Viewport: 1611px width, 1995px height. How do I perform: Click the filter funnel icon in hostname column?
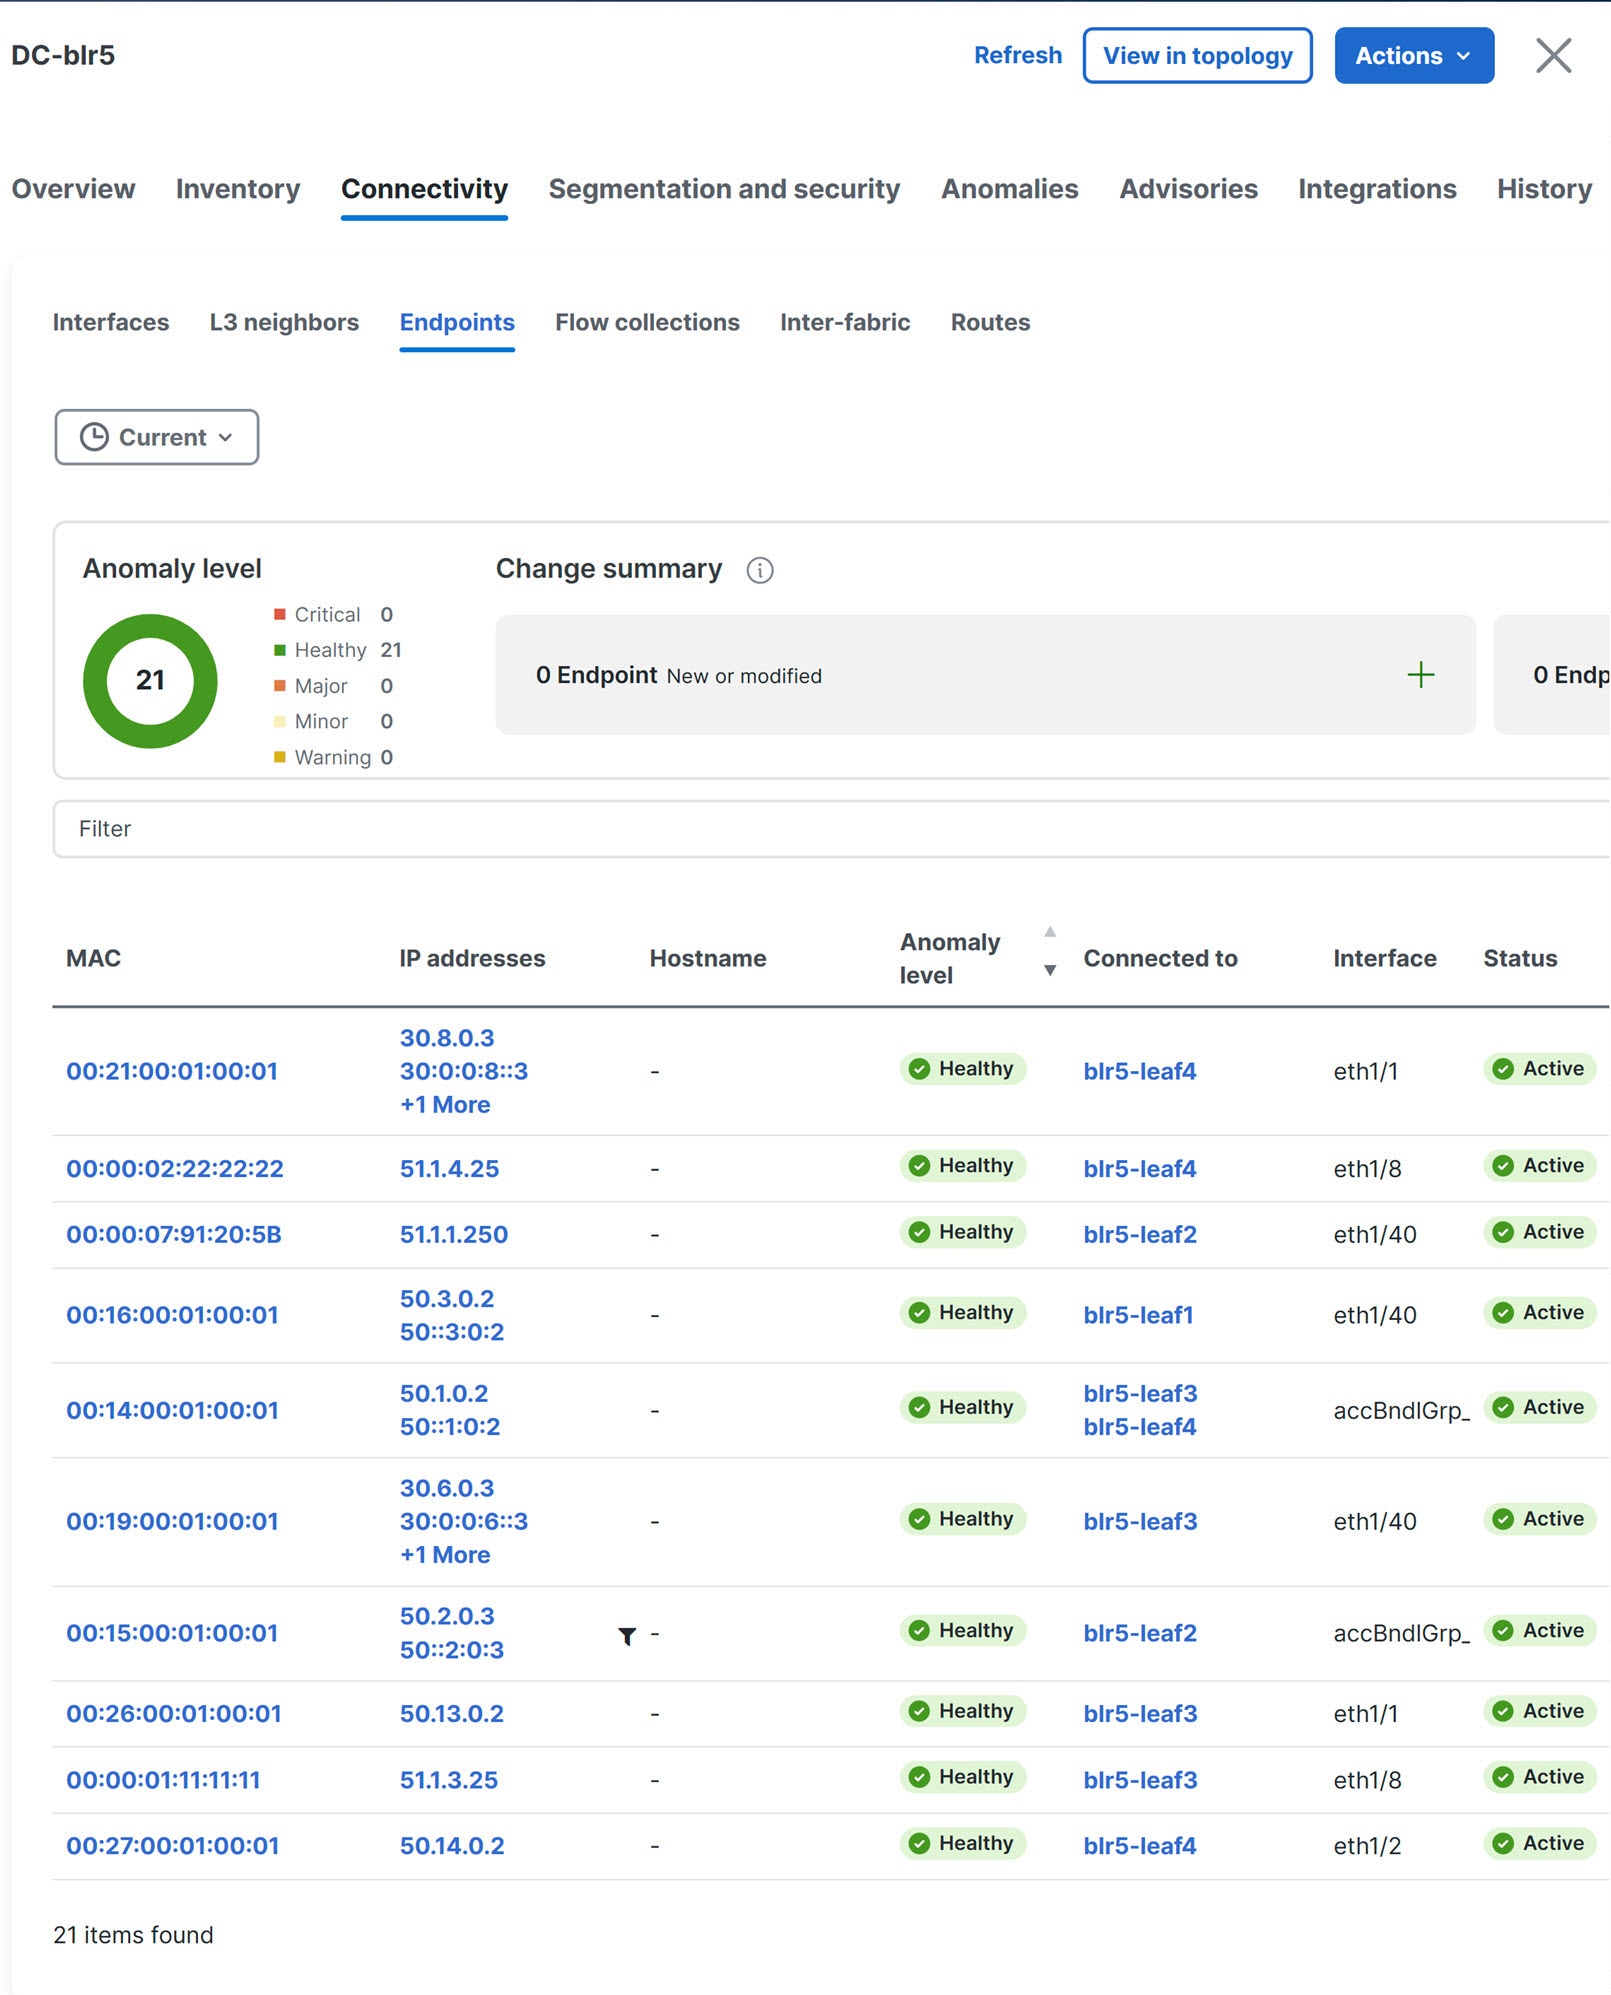click(x=627, y=1636)
